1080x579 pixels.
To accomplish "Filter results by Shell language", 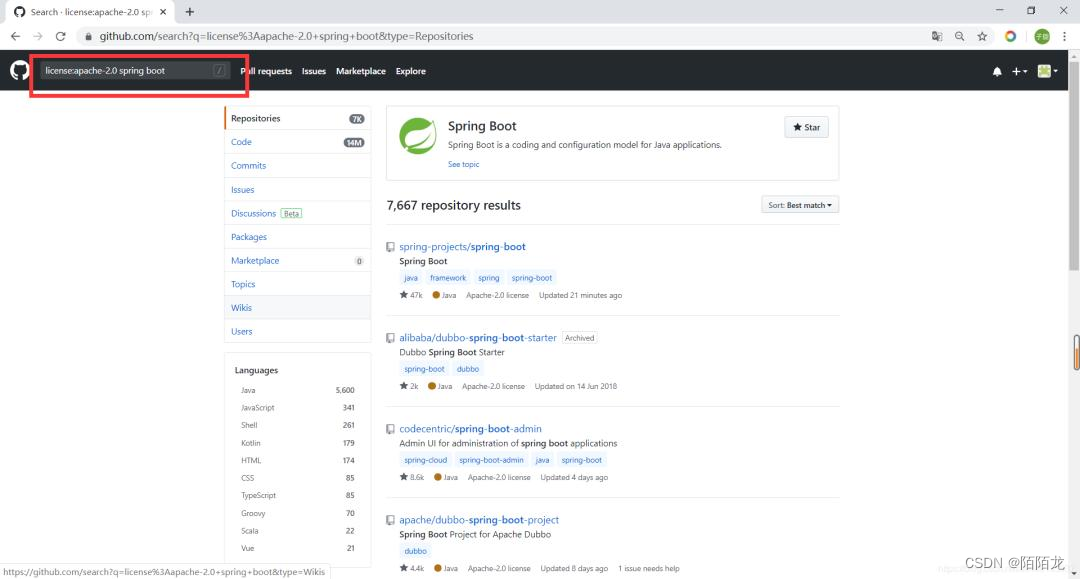I will pyautogui.click(x=298, y=425).
